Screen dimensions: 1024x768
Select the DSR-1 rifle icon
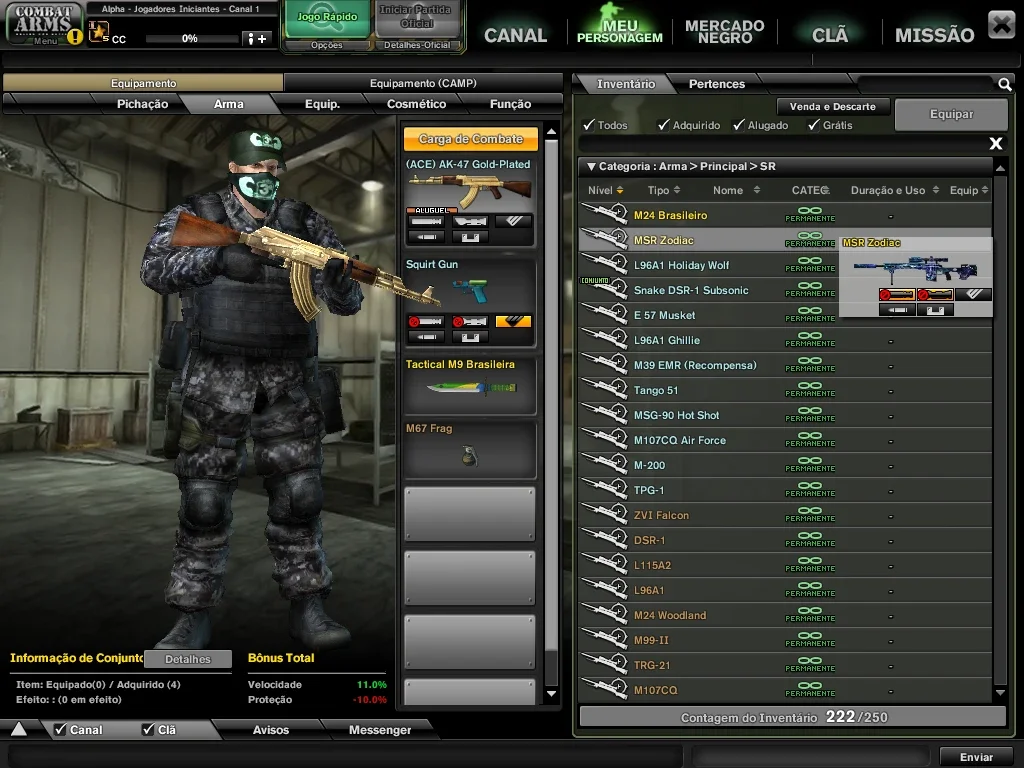tap(604, 539)
